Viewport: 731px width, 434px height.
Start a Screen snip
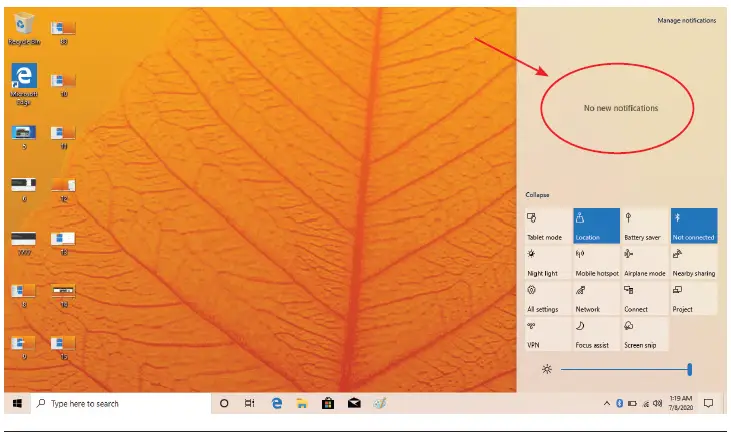point(645,334)
